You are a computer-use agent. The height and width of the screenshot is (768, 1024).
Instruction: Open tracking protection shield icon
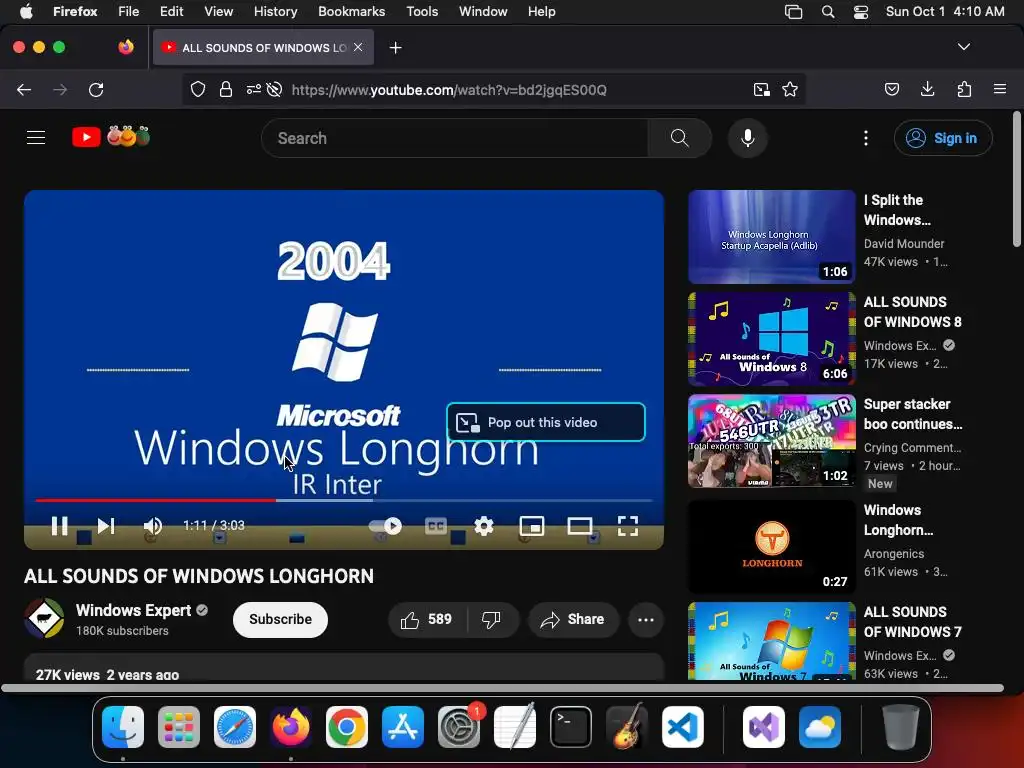(198, 89)
